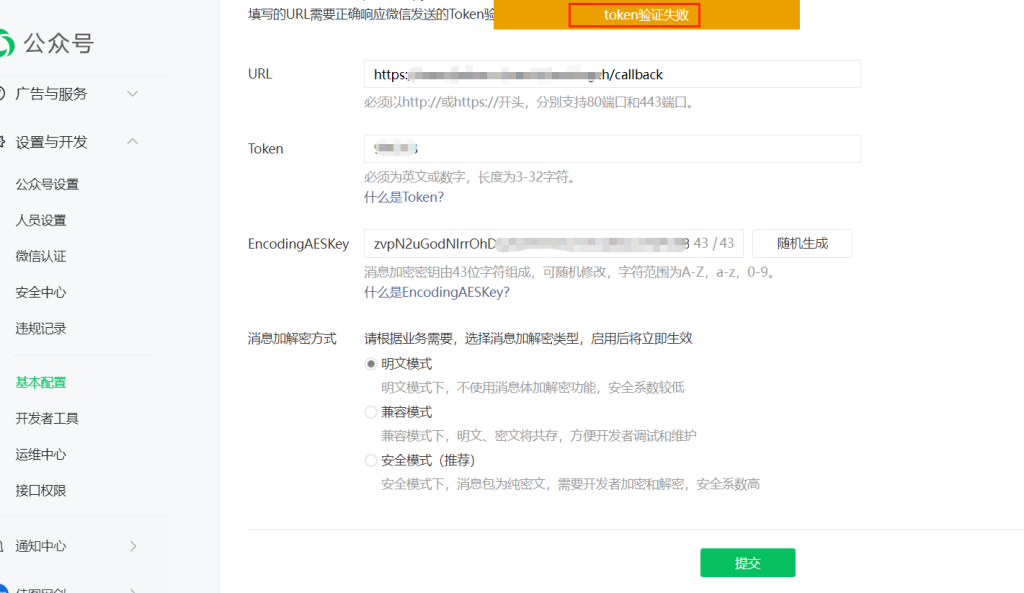Select the 明文模式 radio button
The width and height of the screenshot is (1024, 593).
pyautogui.click(x=371, y=364)
